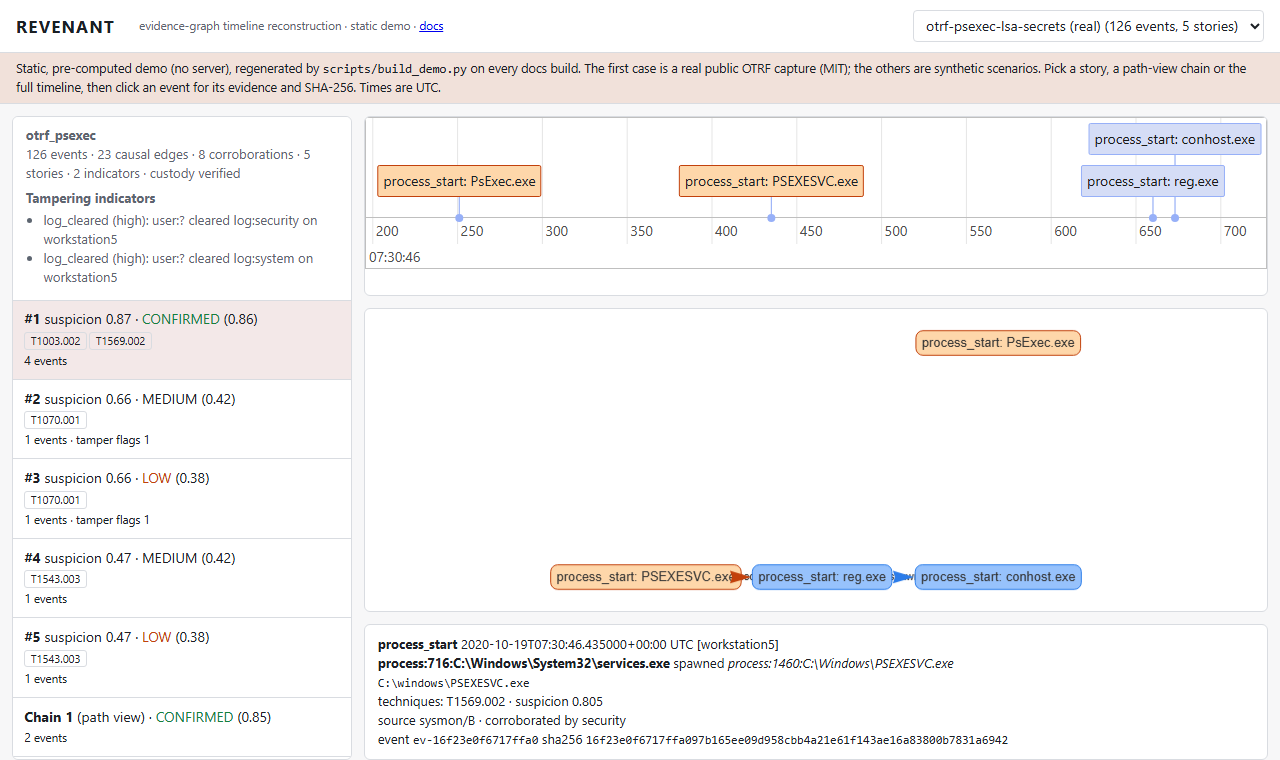Open the otrf-psexec-lsa-secrets case dropdown
Image resolution: width=1280 pixels, height=760 pixels.
pos(1089,26)
